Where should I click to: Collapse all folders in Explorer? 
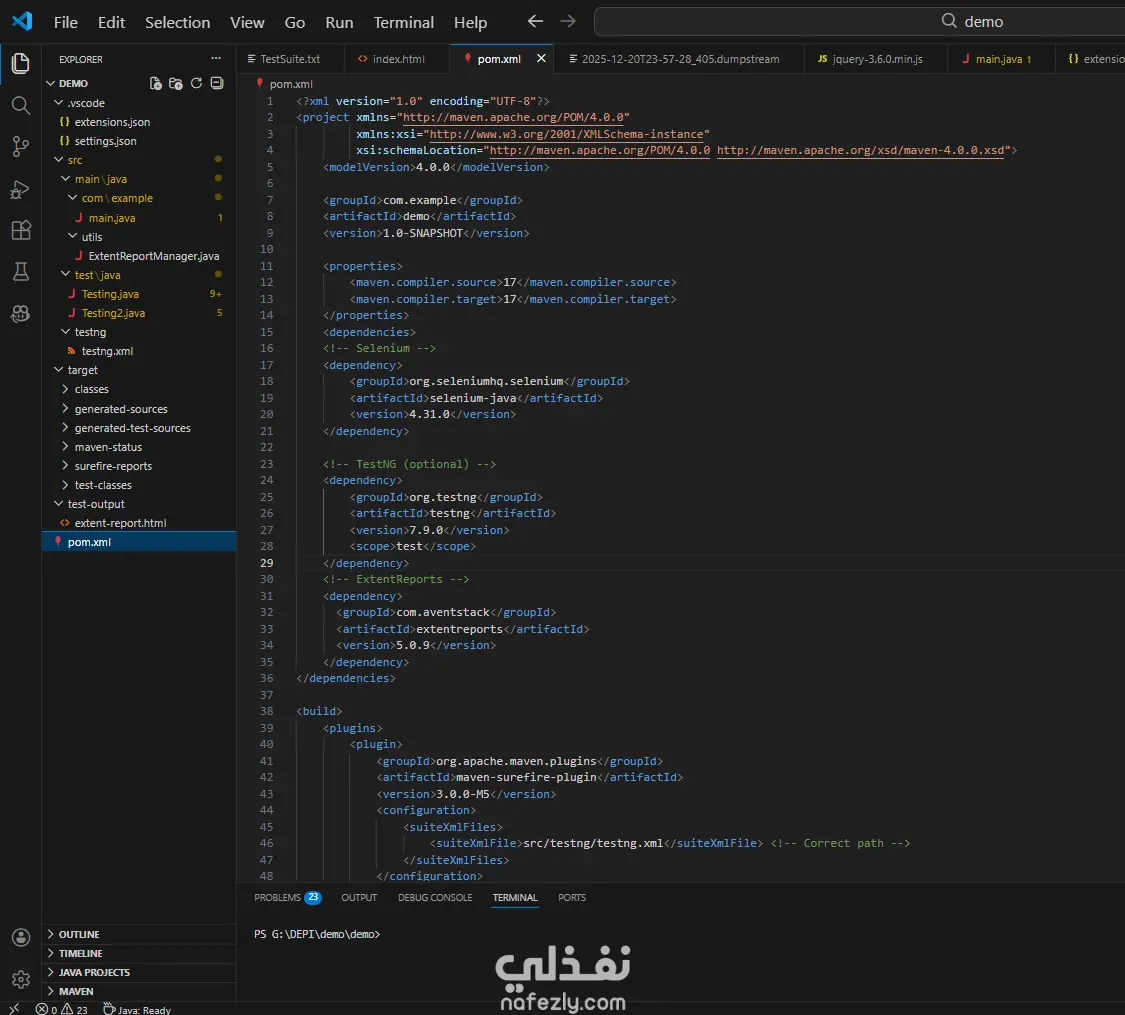217,83
